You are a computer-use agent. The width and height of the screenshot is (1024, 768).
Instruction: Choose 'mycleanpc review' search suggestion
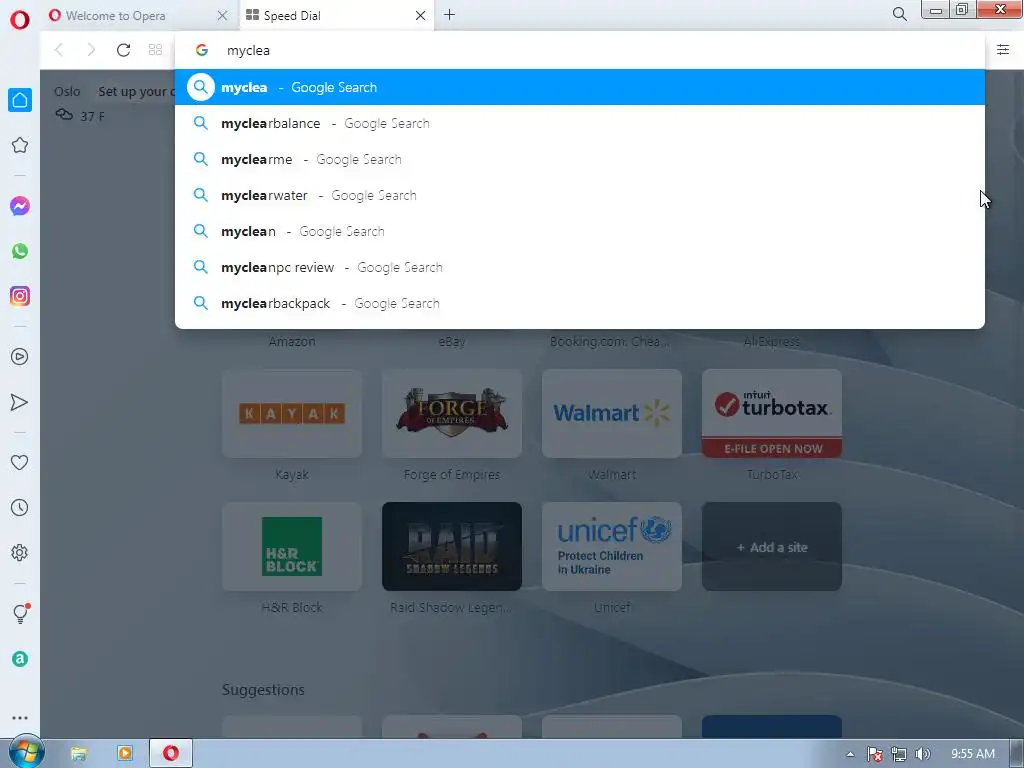[x=580, y=267]
